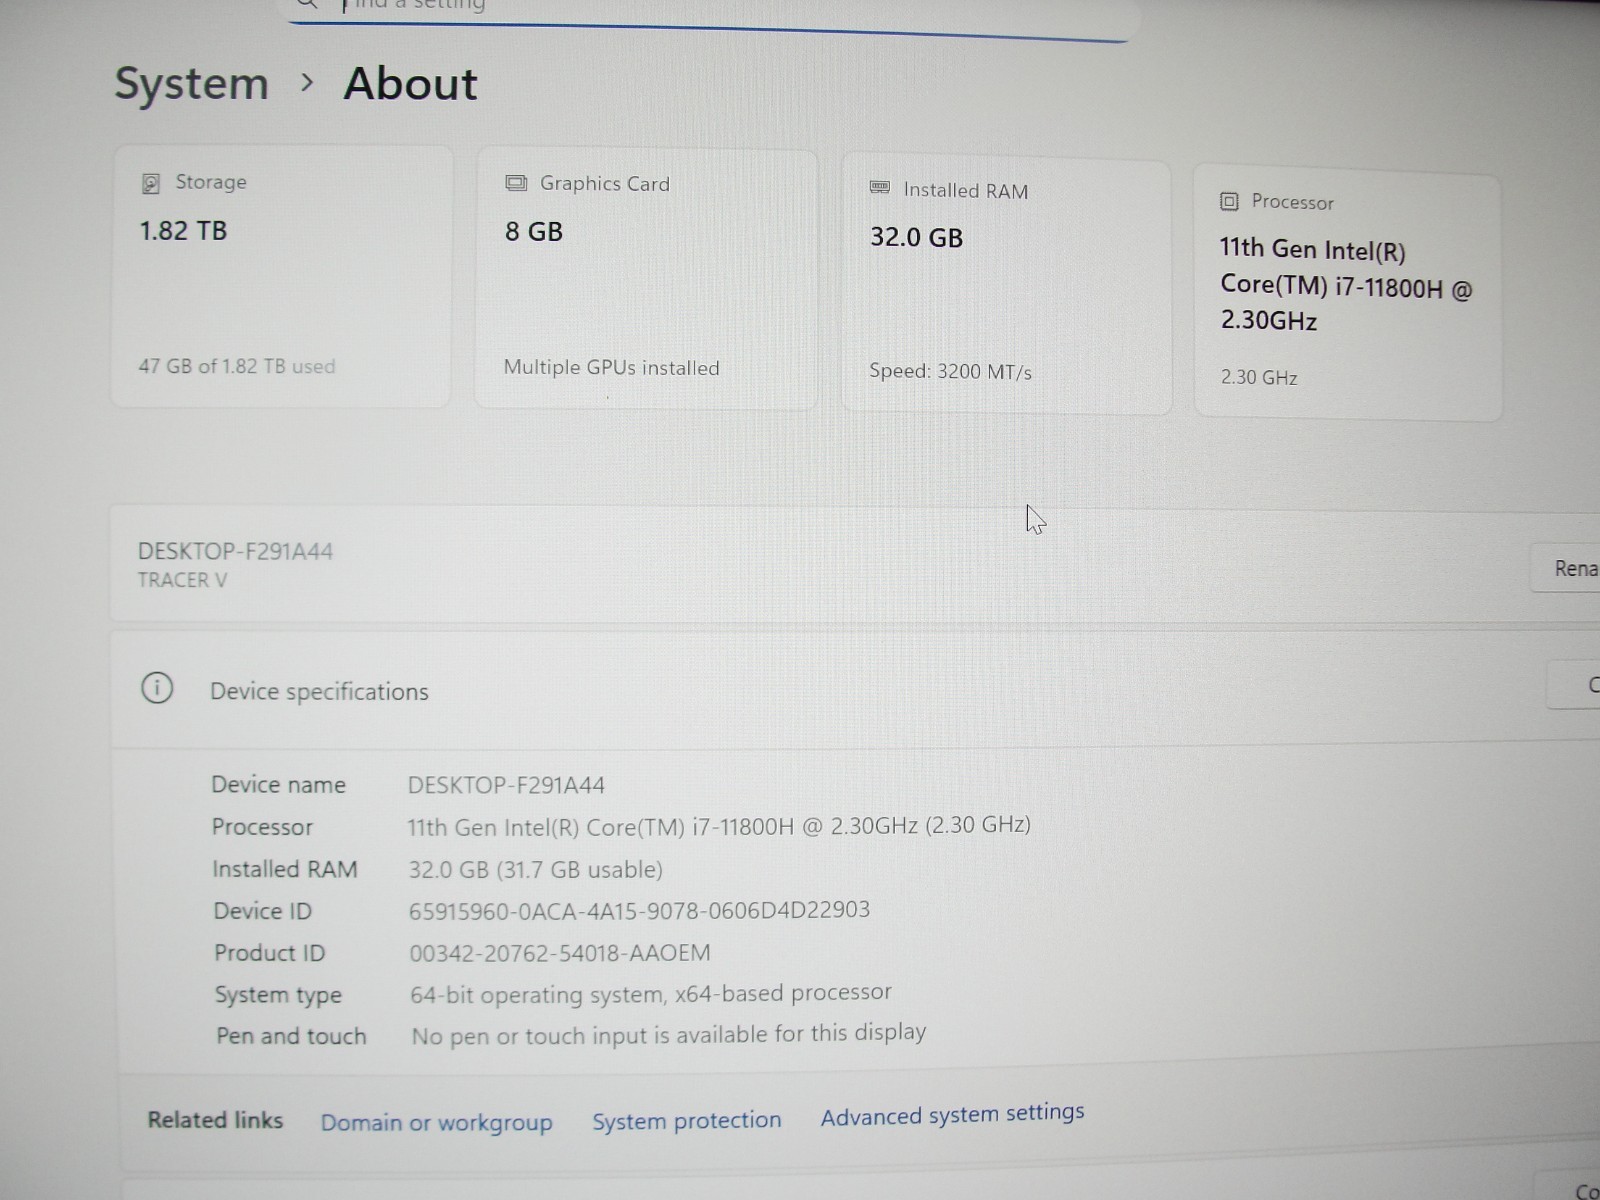Click the Device name row value
The image size is (1600, 1200).
(506, 785)
